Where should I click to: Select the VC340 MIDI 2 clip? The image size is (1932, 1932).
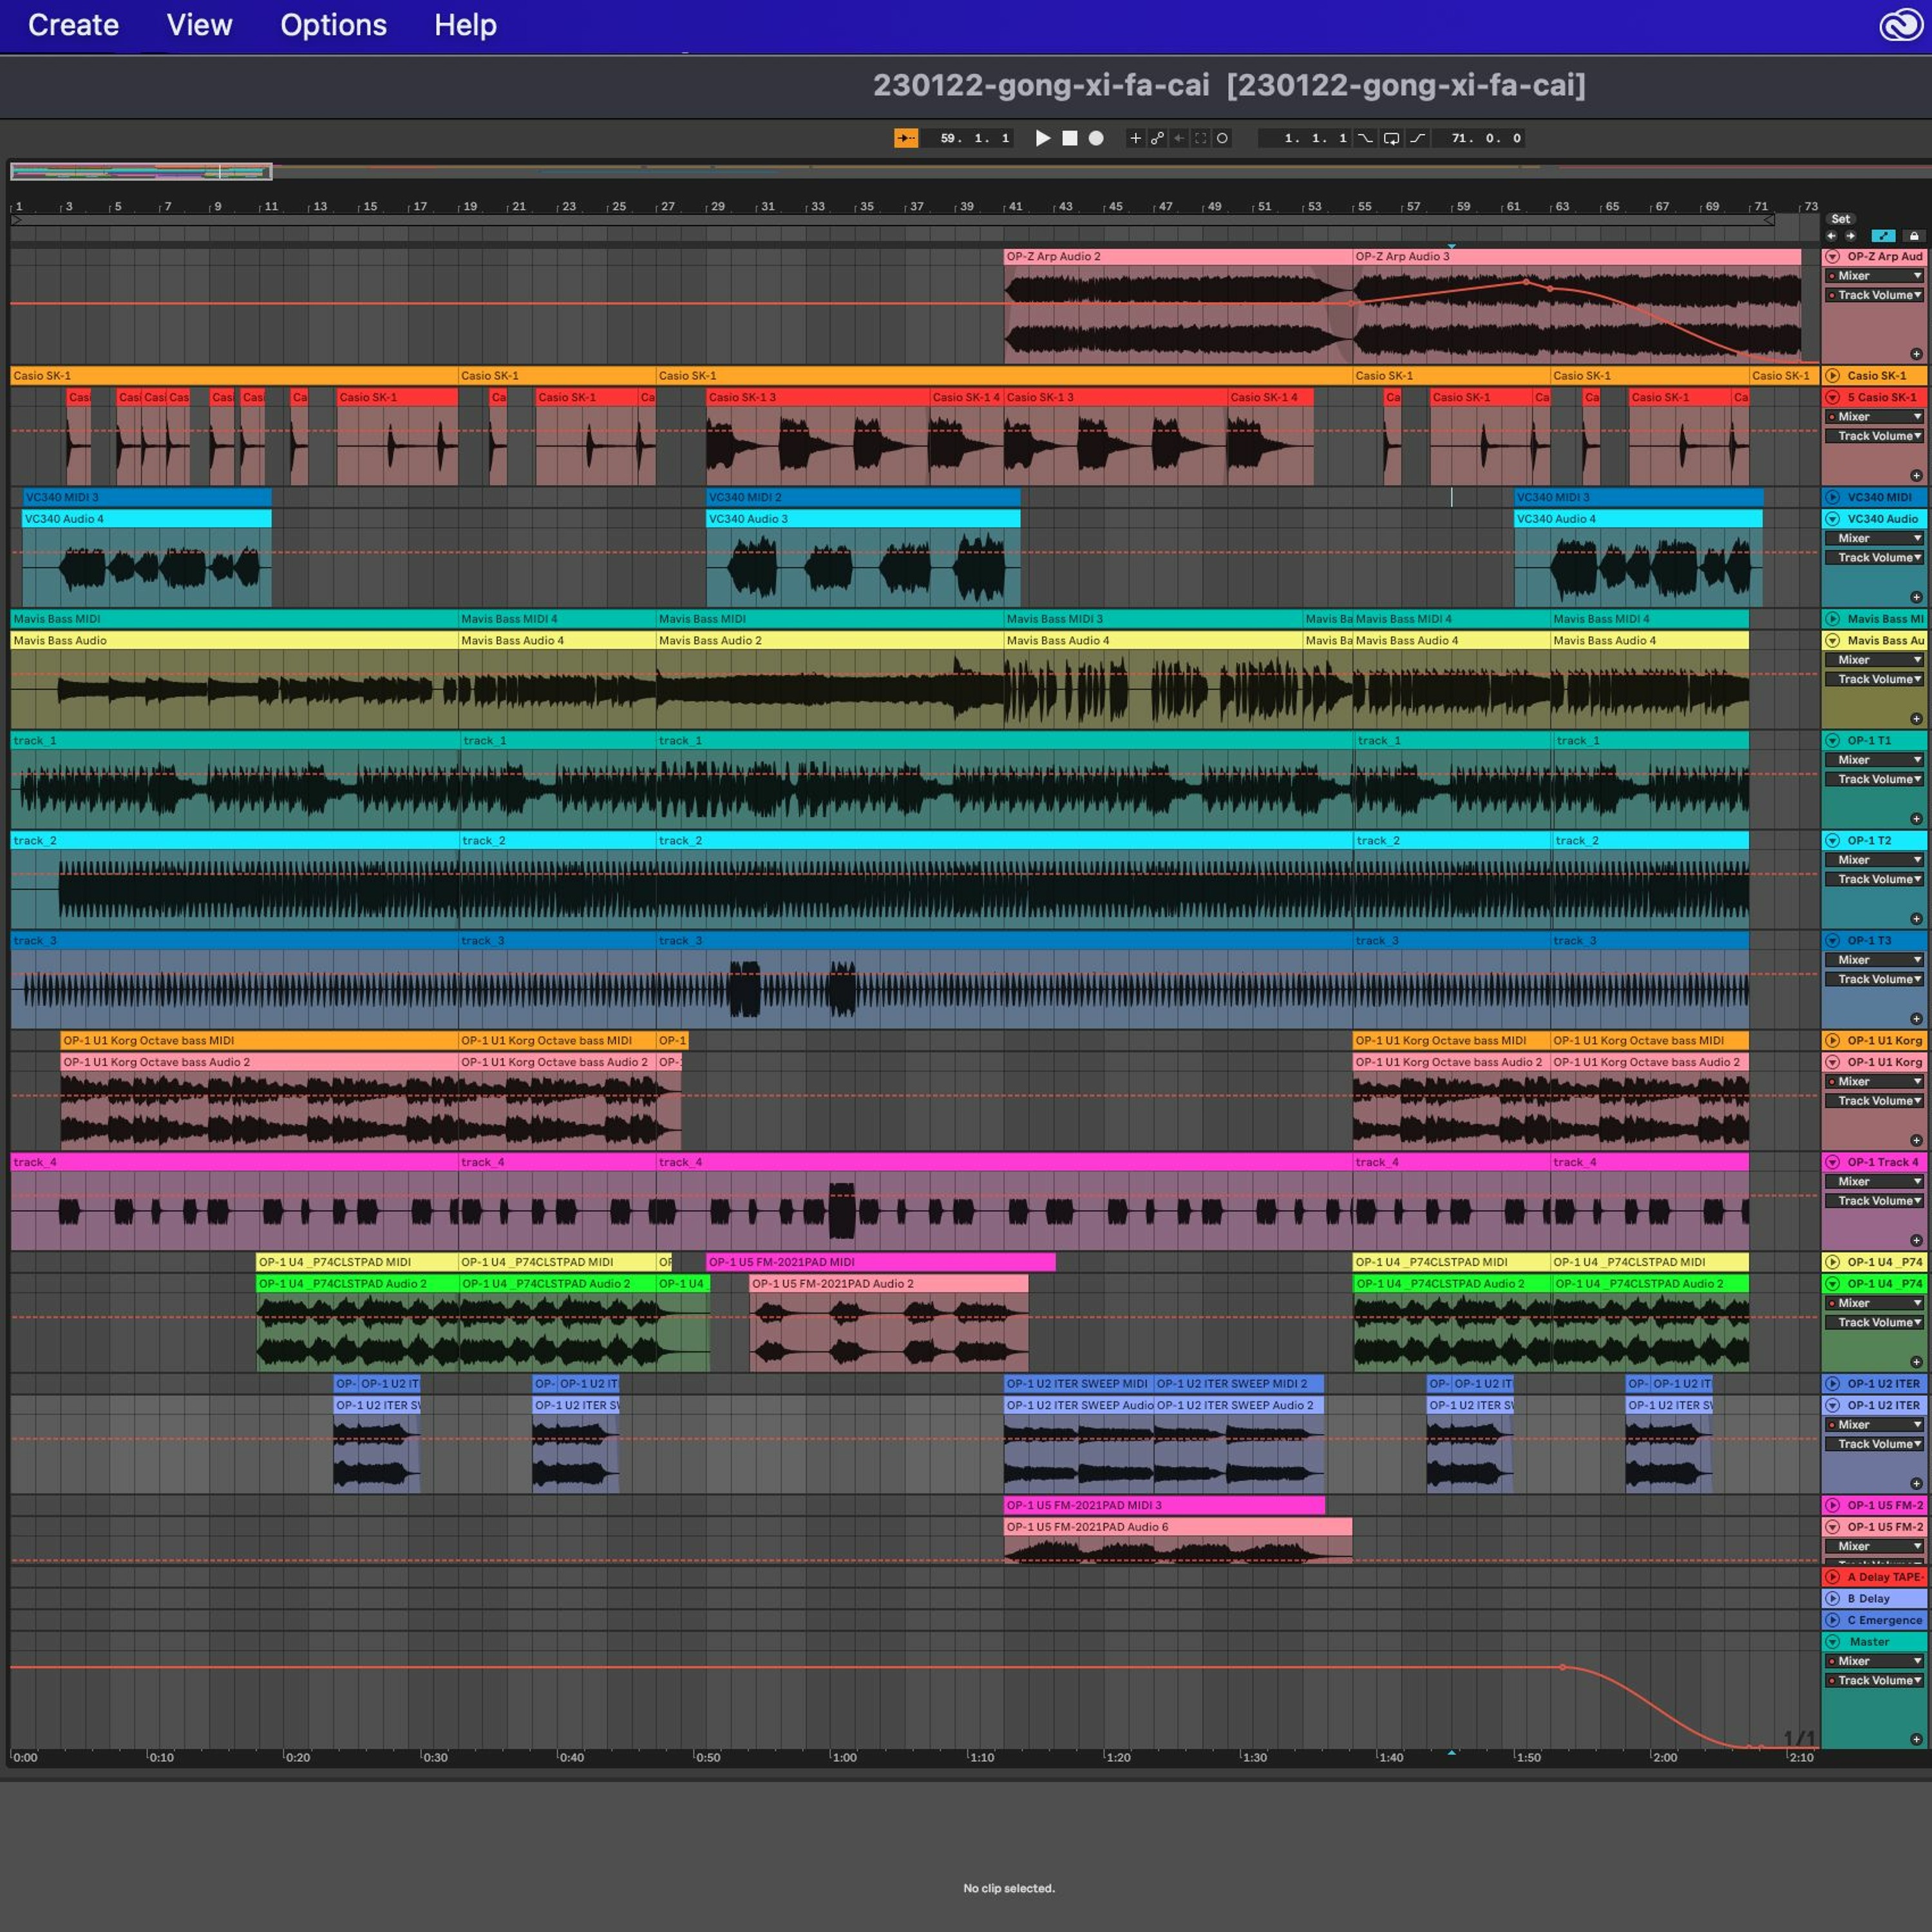coord(863,497)
